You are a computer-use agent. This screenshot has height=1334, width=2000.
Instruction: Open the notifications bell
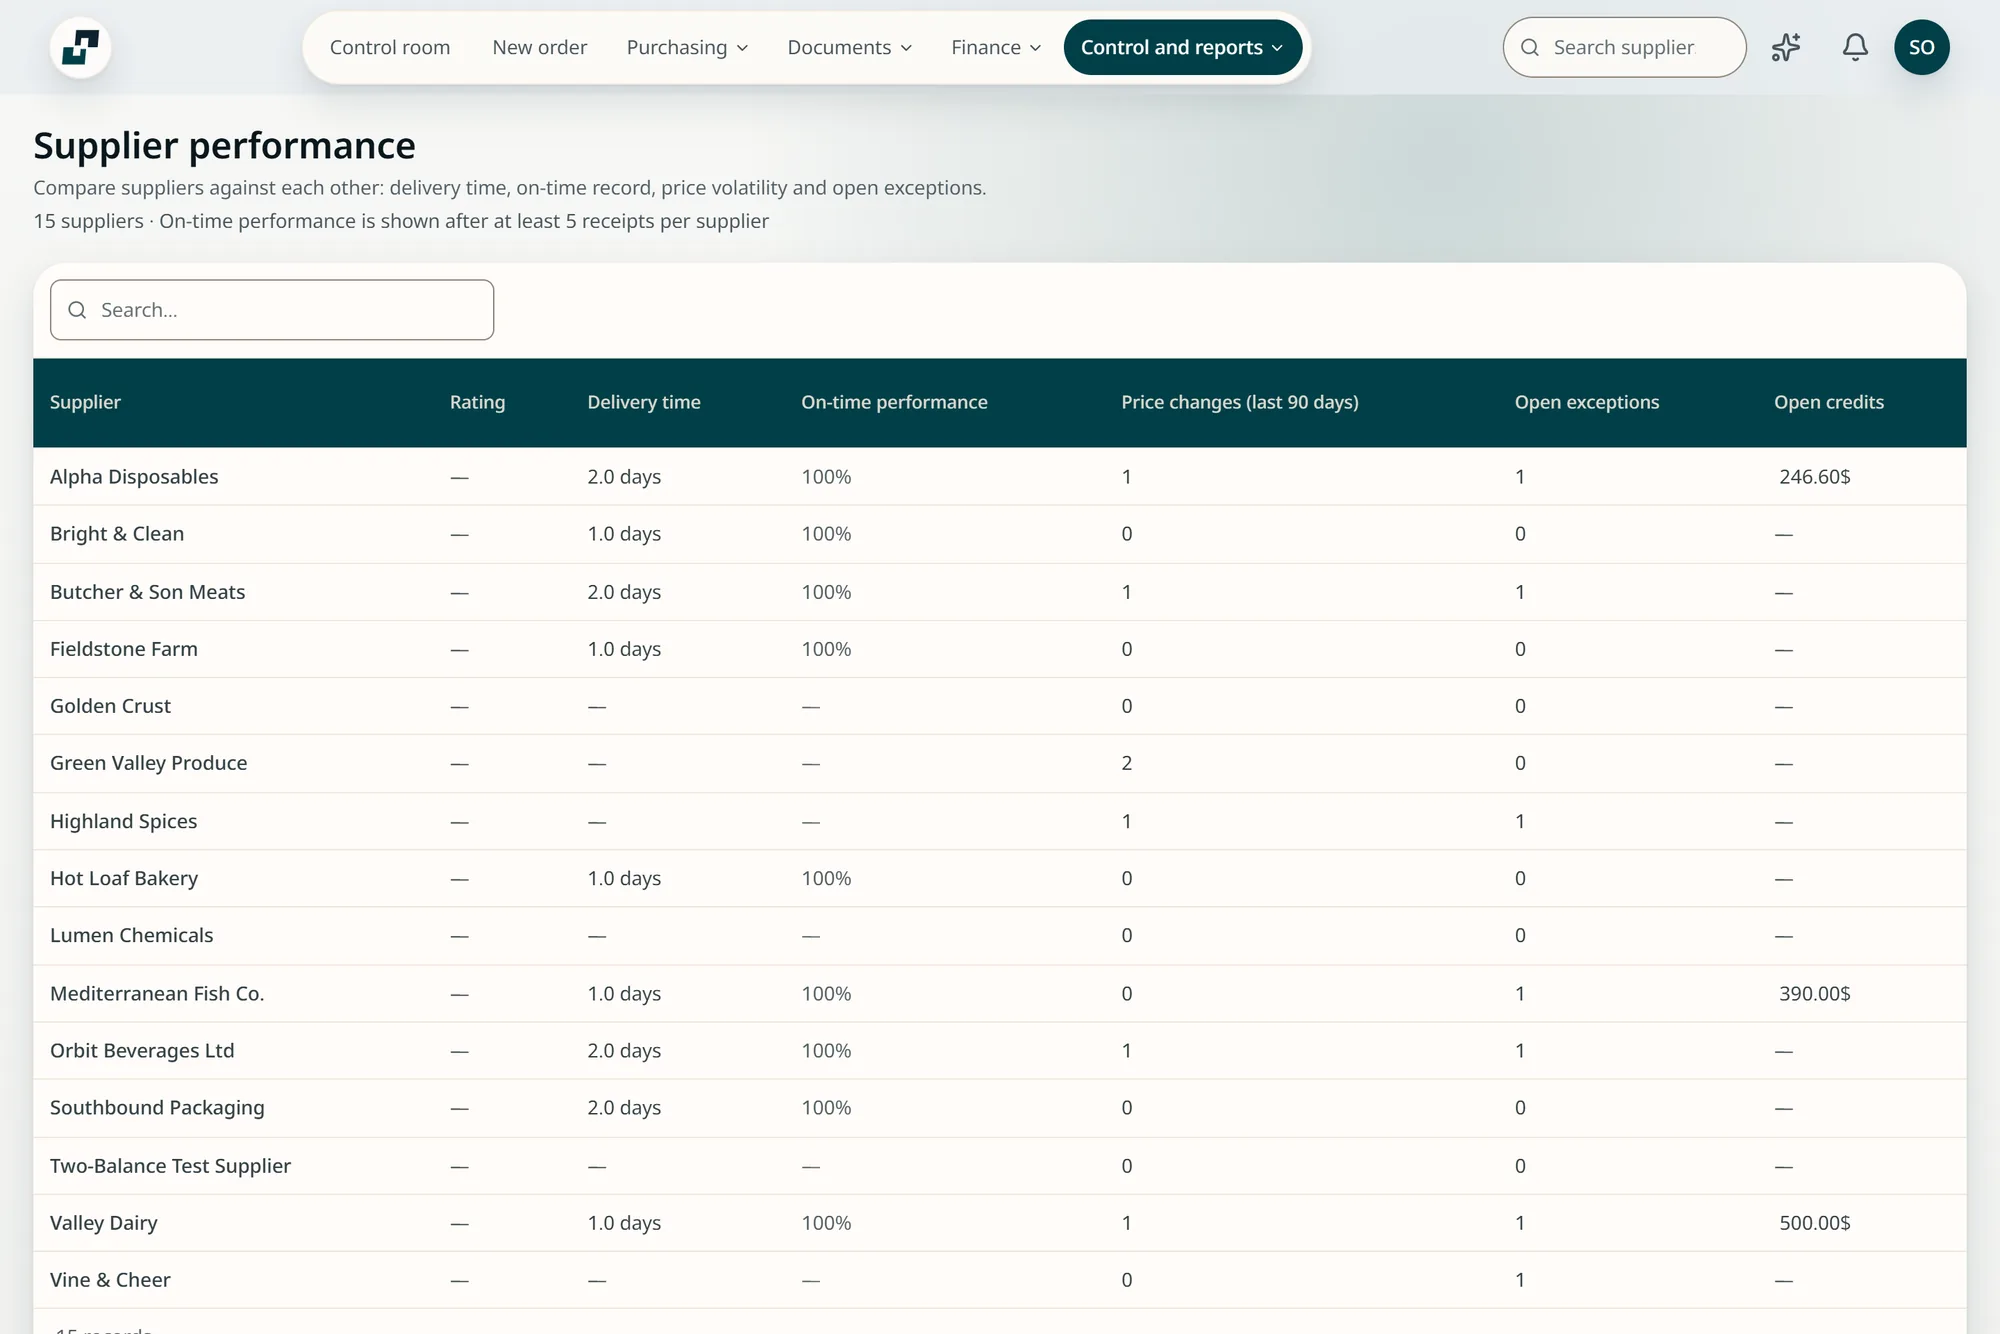1855,47
